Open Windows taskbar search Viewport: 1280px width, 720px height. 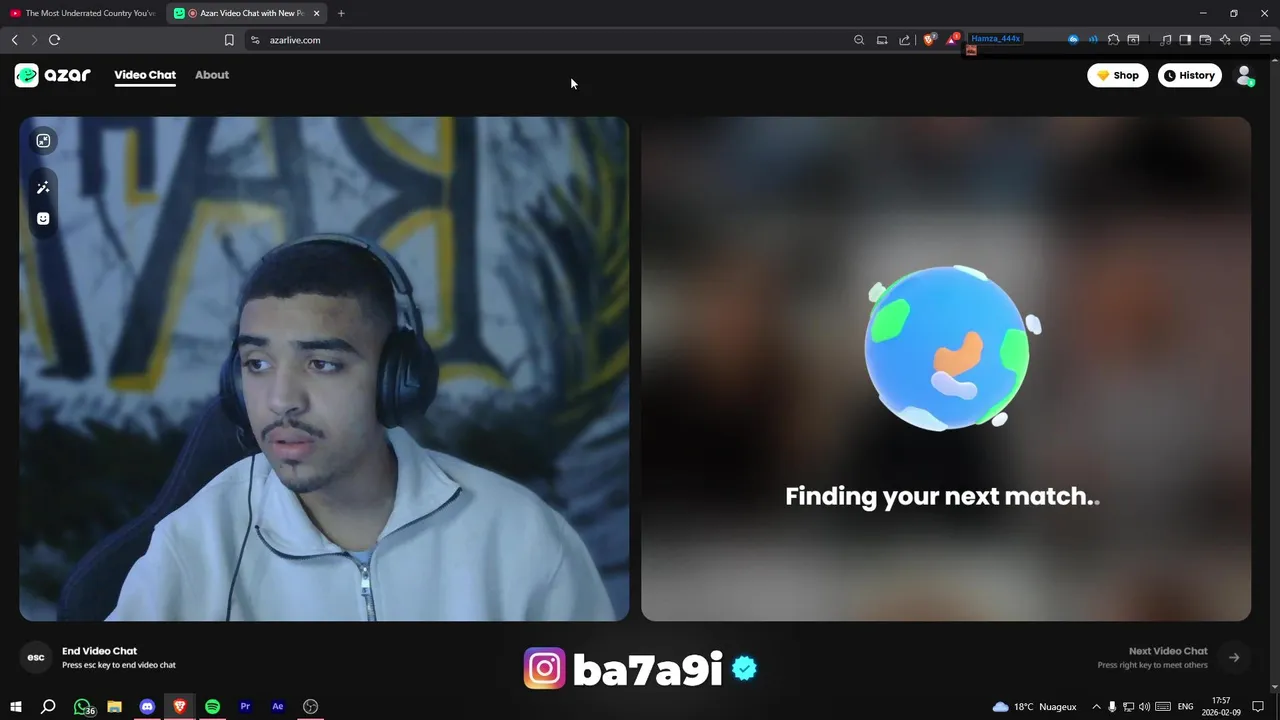(48, 706)
